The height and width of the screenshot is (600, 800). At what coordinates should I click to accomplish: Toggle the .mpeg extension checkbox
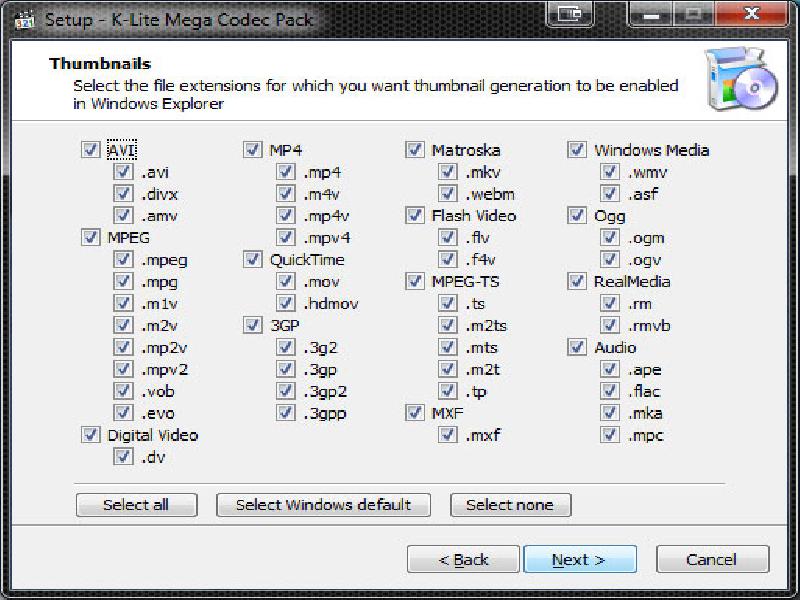(x=123, y=259)
